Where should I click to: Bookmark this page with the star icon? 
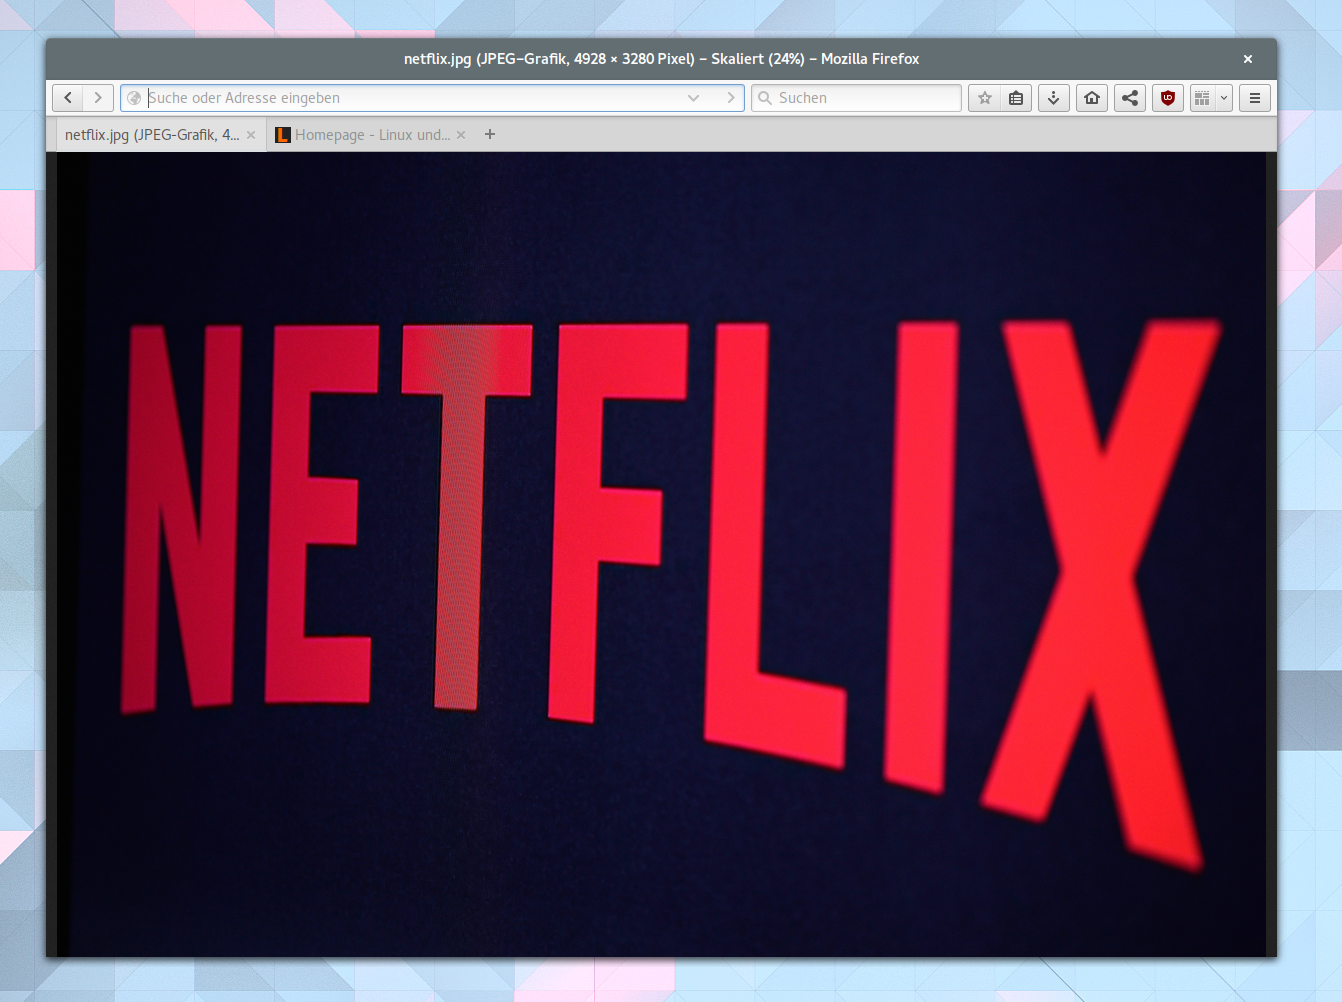point(984,97)
